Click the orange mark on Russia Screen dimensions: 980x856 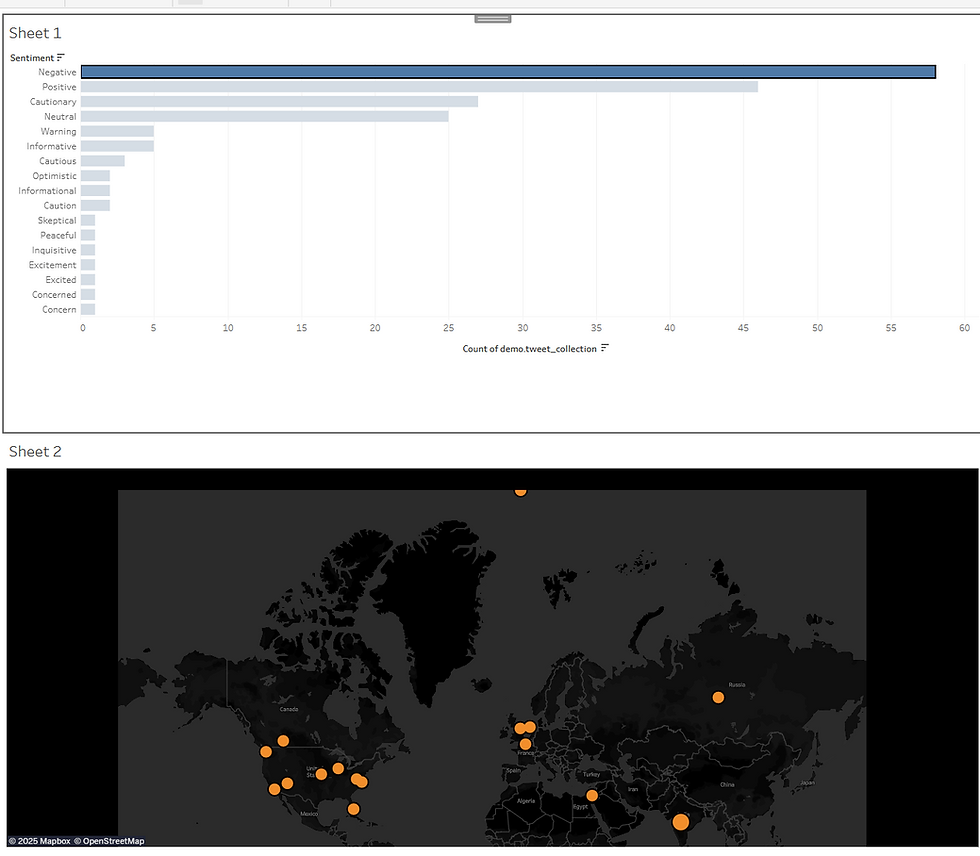pyautogui.click(x=718, y=697)
